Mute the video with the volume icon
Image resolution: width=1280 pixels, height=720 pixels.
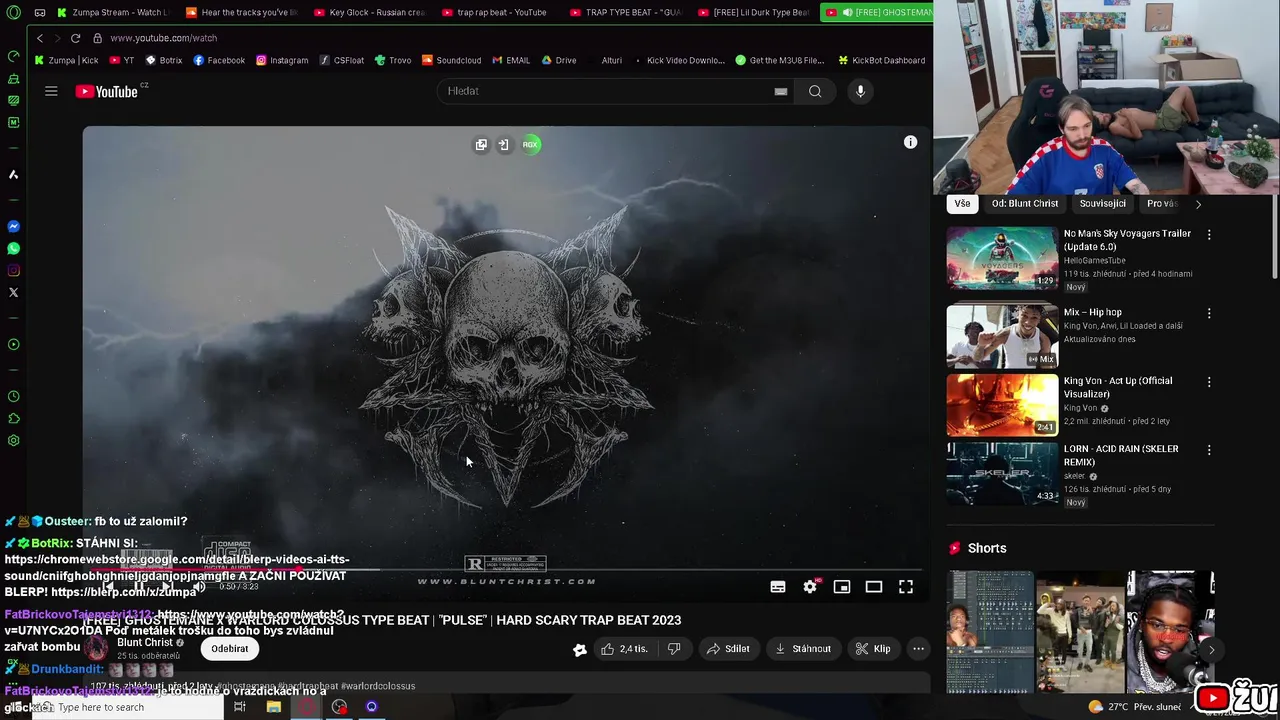199,587
